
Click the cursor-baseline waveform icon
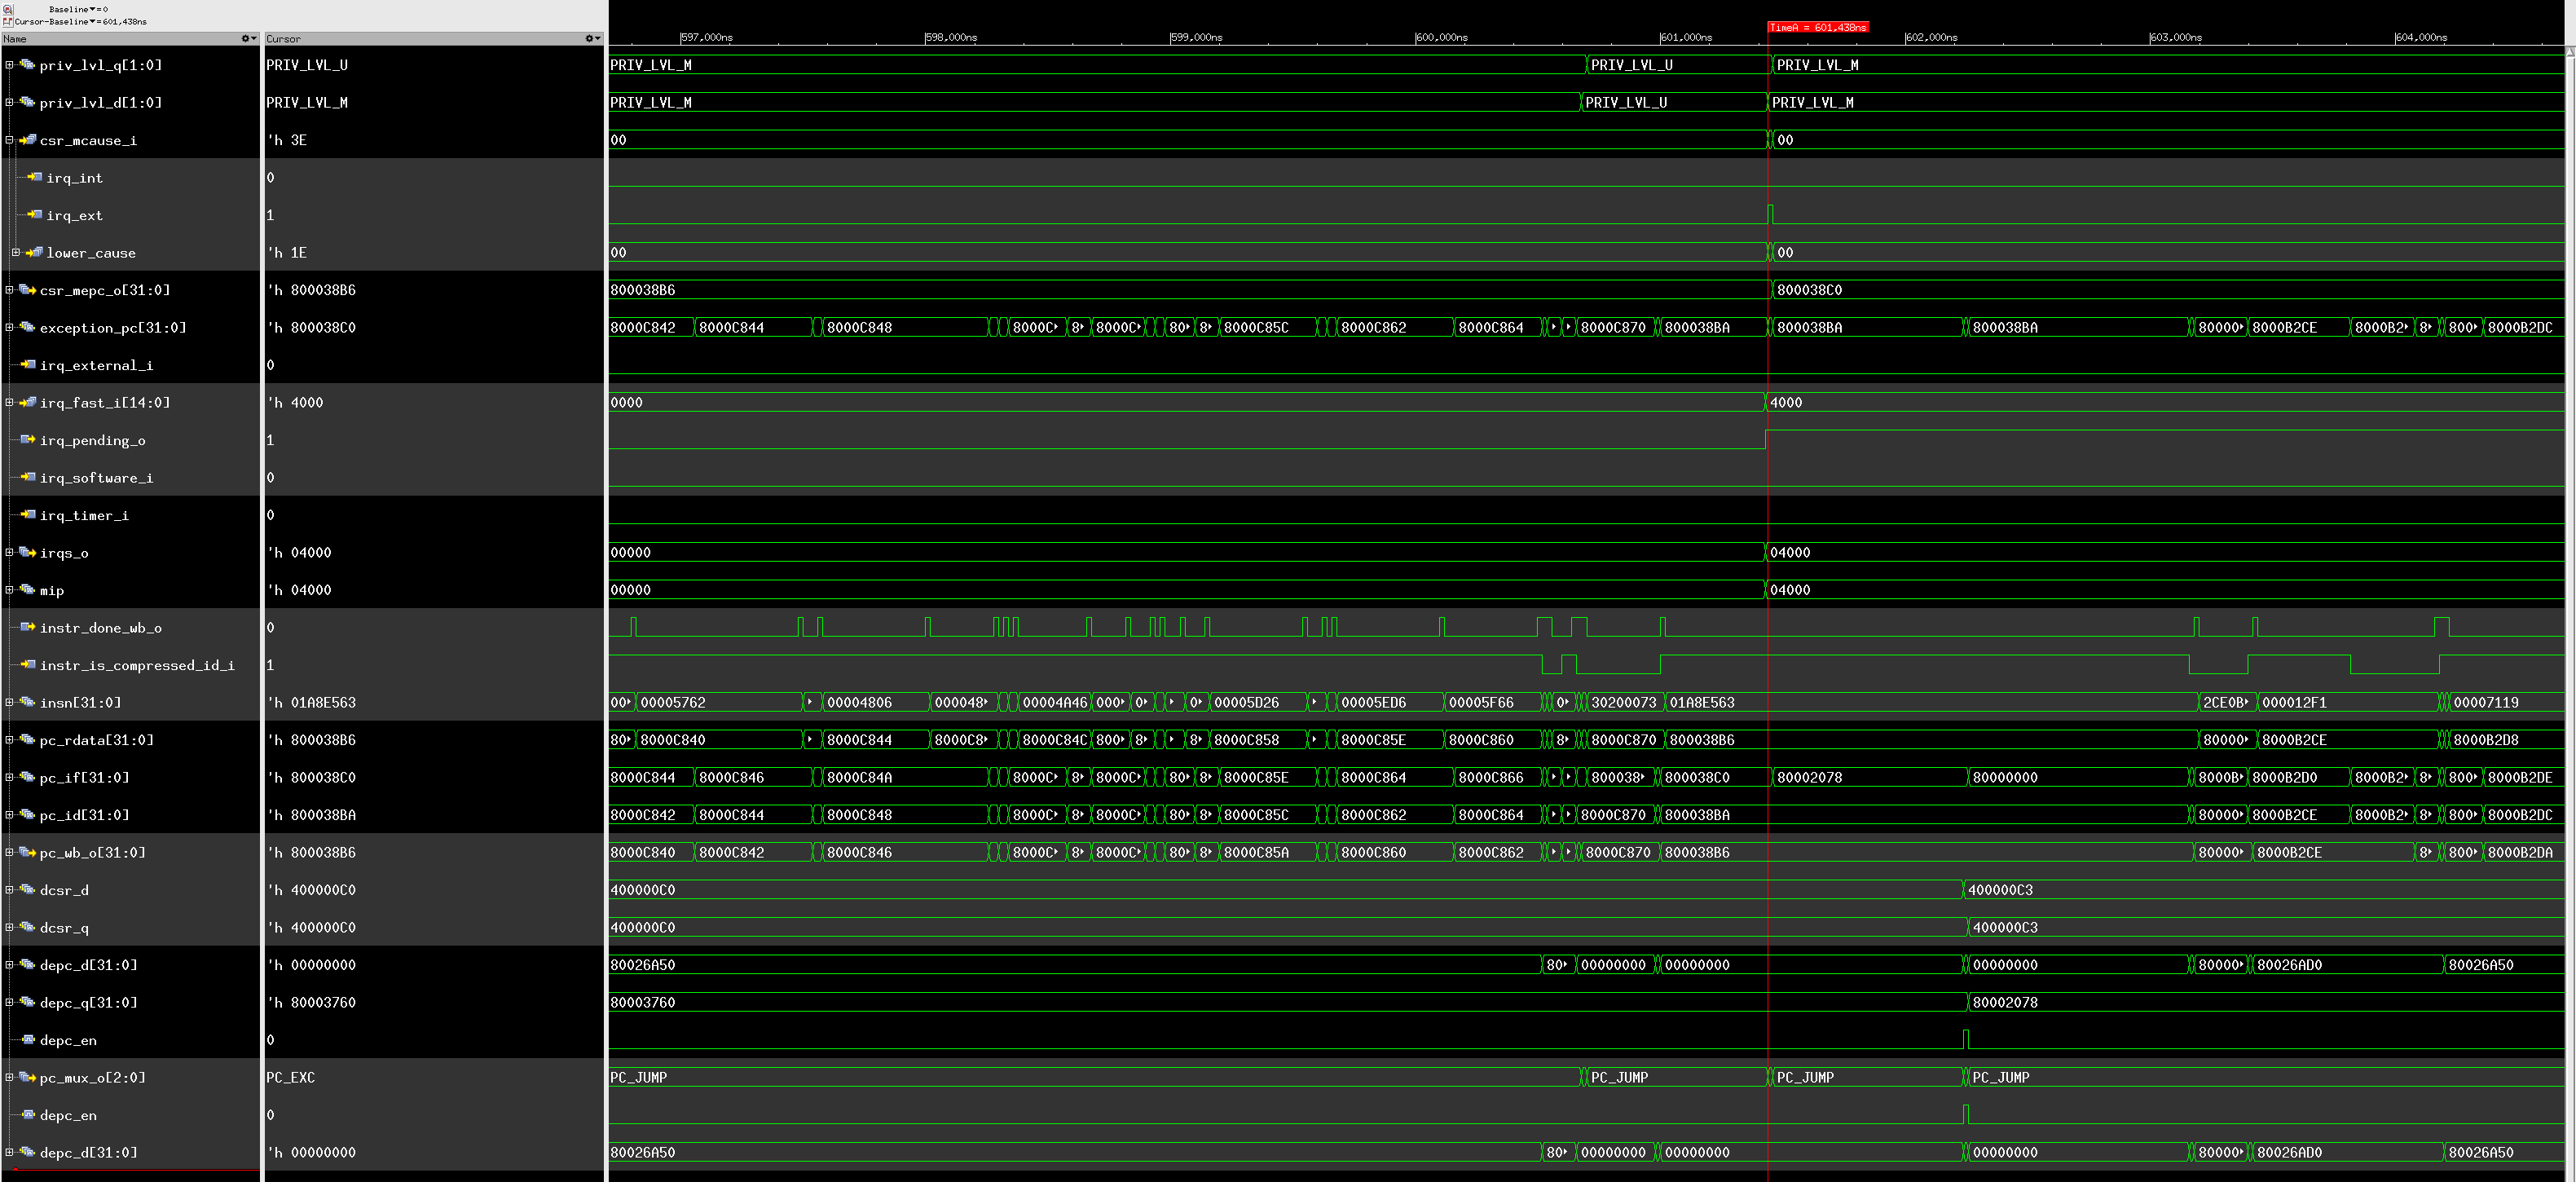pos(8,22)
